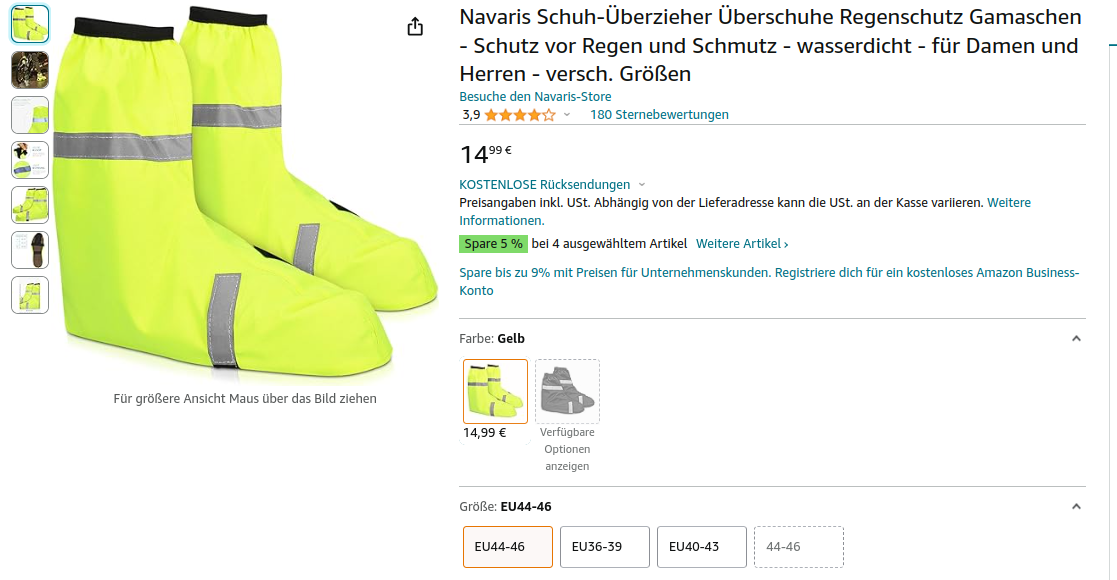
Task: Expand KOSTENLOSE Rücksendungen details chevron
Action: click(x=642, y=185)
